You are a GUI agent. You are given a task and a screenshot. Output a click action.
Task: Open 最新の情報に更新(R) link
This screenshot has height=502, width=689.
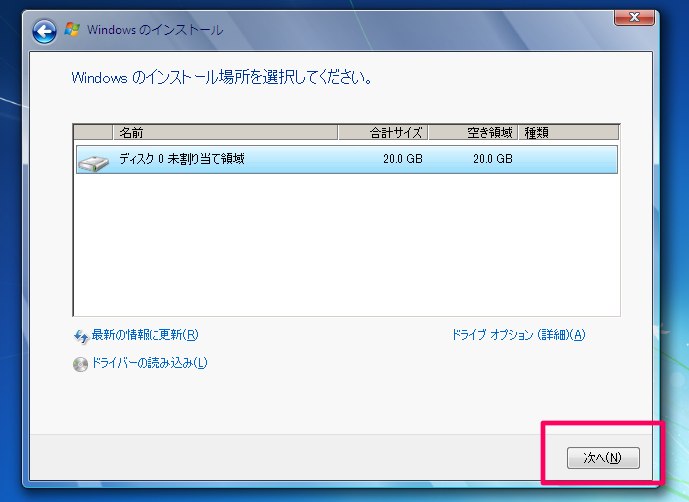pos(145,335)
